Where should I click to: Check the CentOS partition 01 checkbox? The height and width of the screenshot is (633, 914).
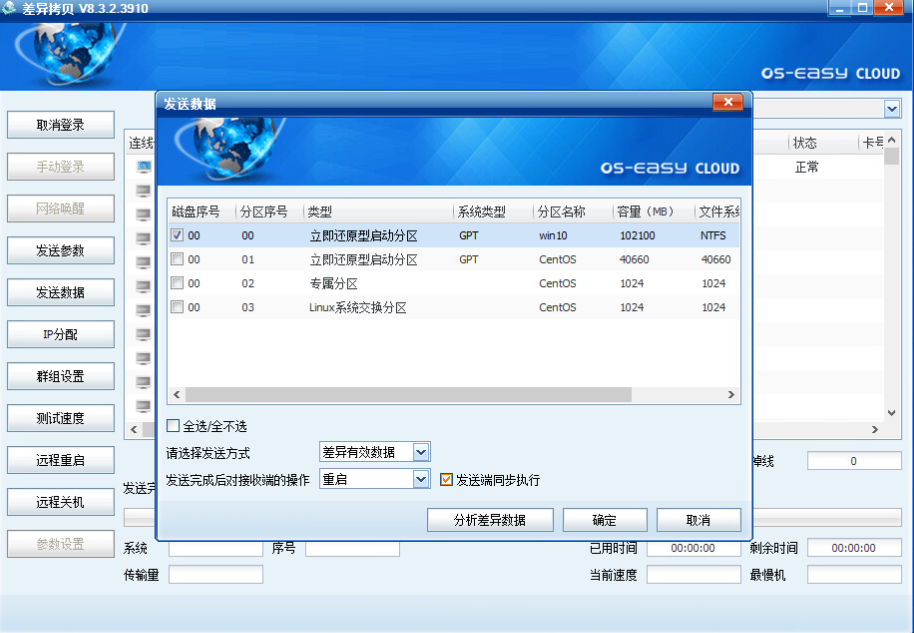tap(177, 260)
